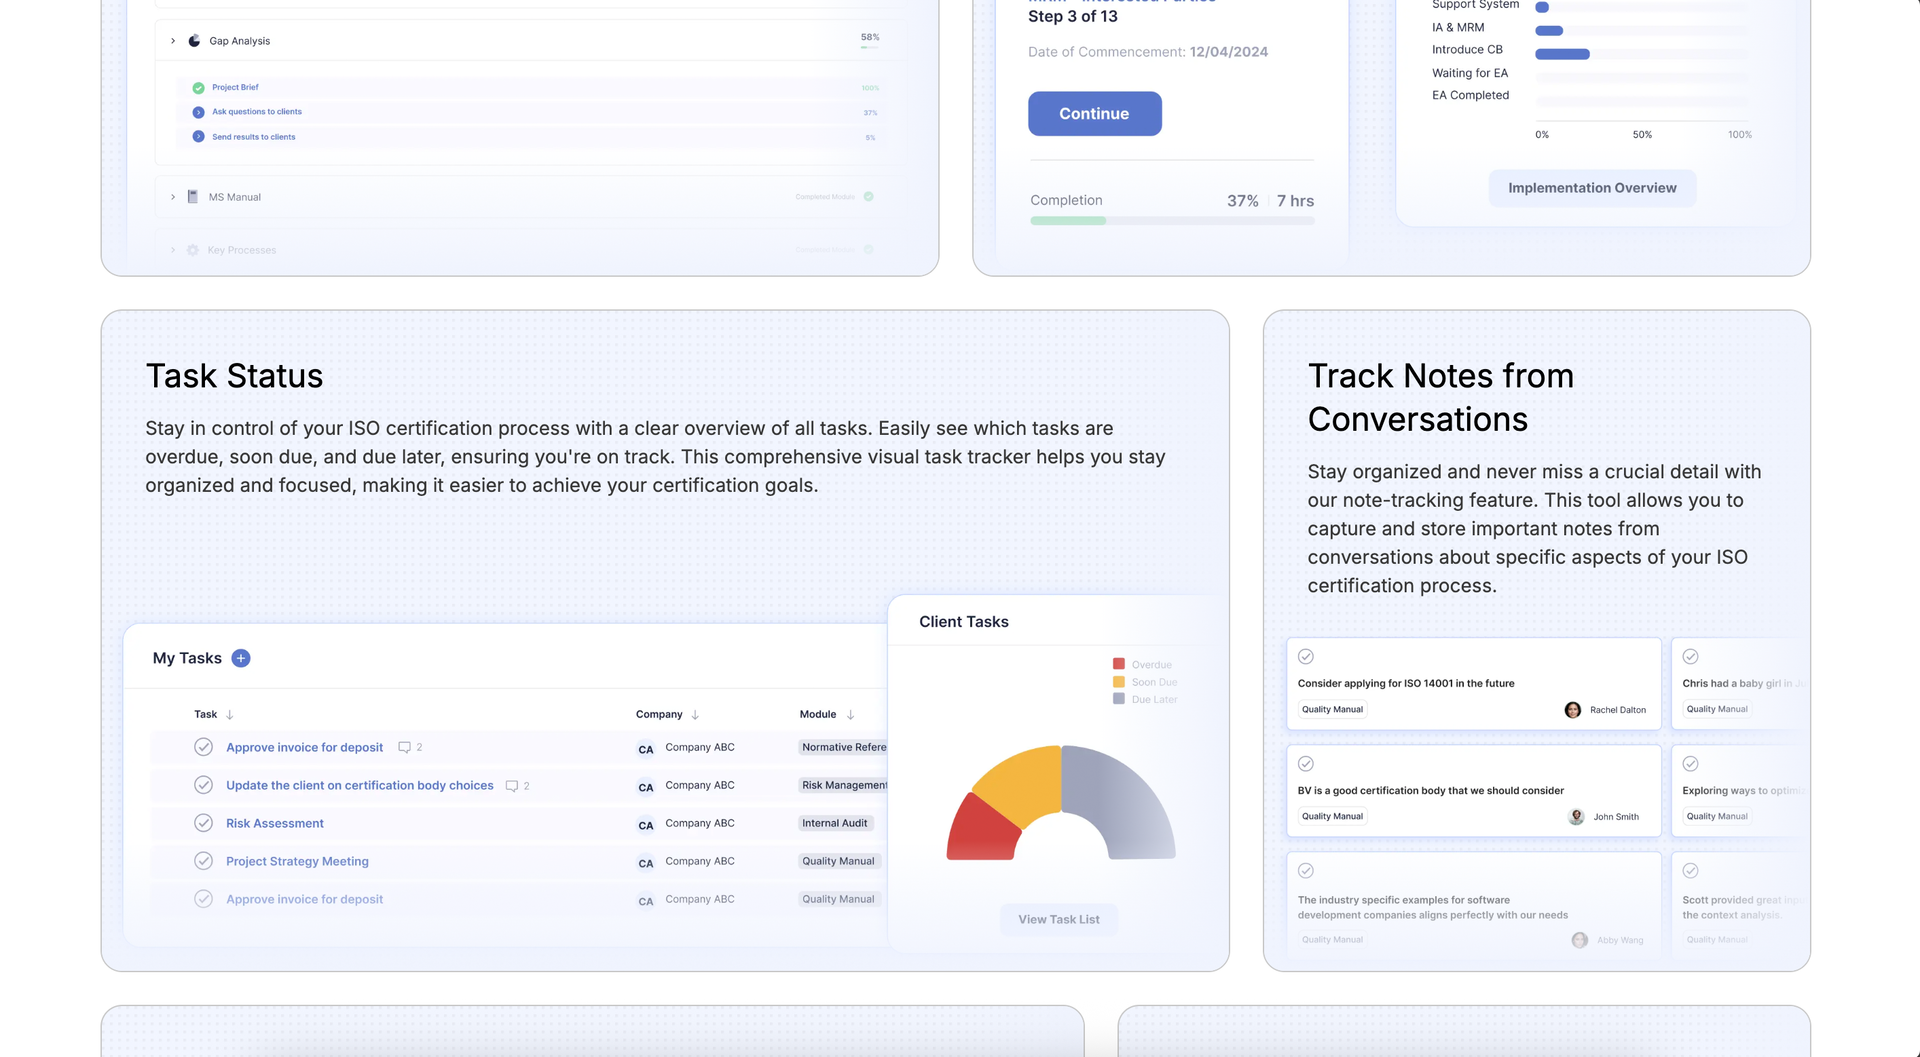Screen dimensions: 1920x1057
Task: Click the red Overdue legend swatch
Action: pyautogui.click(x=1119, y=664)
